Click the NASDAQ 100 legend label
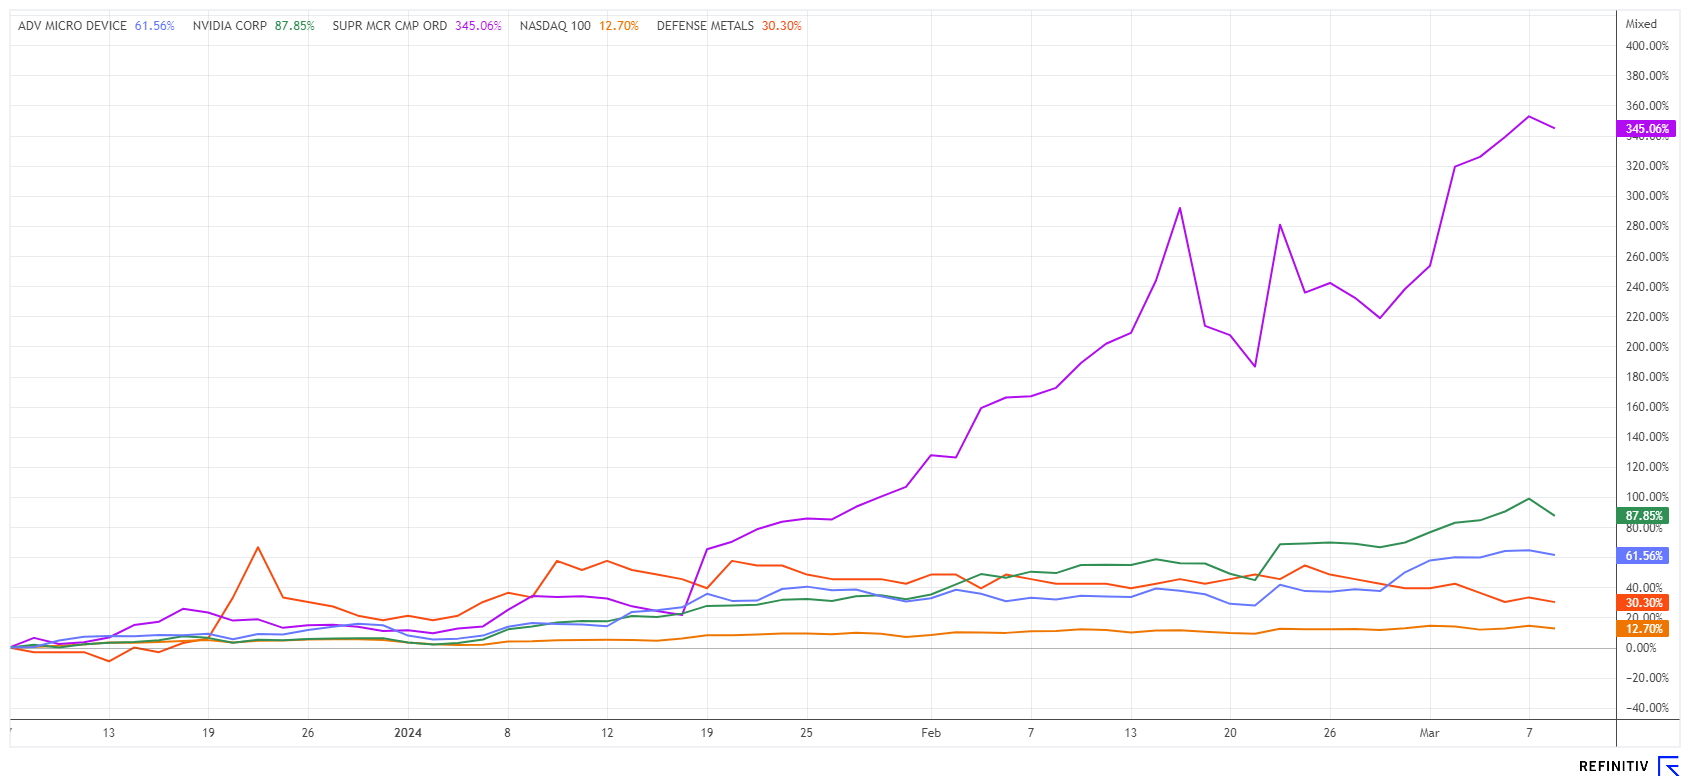The width and height of the screenshot is (1690, 776). tap(555, 26)
